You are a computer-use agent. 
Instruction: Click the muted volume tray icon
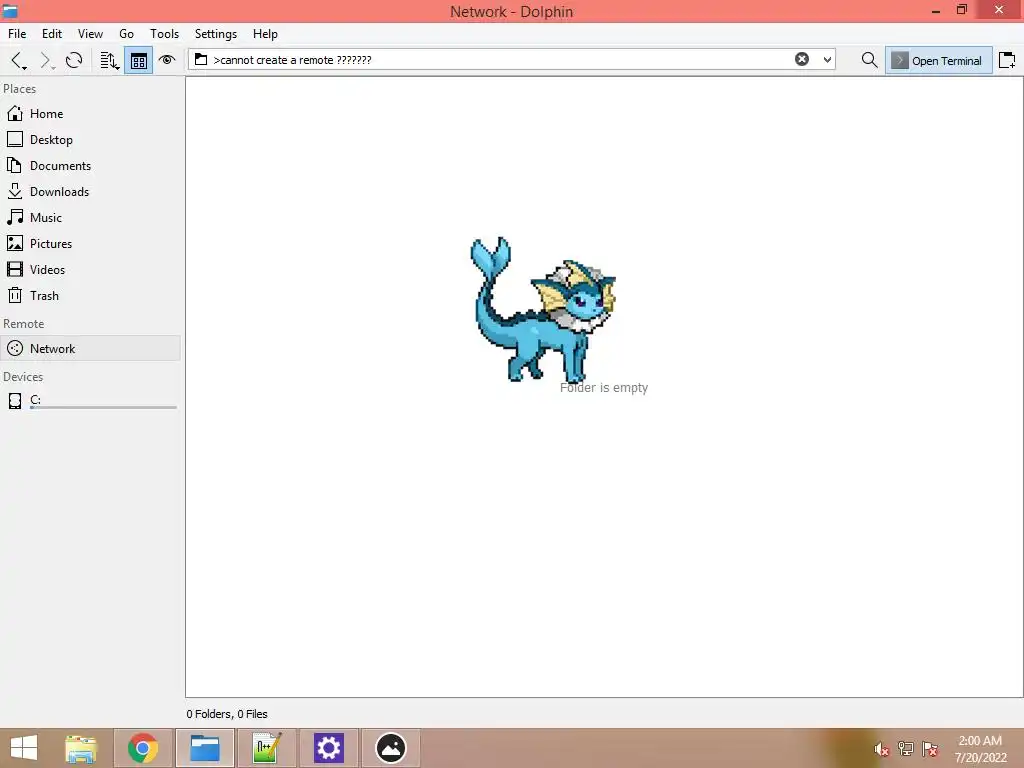[x=882, y=749]
